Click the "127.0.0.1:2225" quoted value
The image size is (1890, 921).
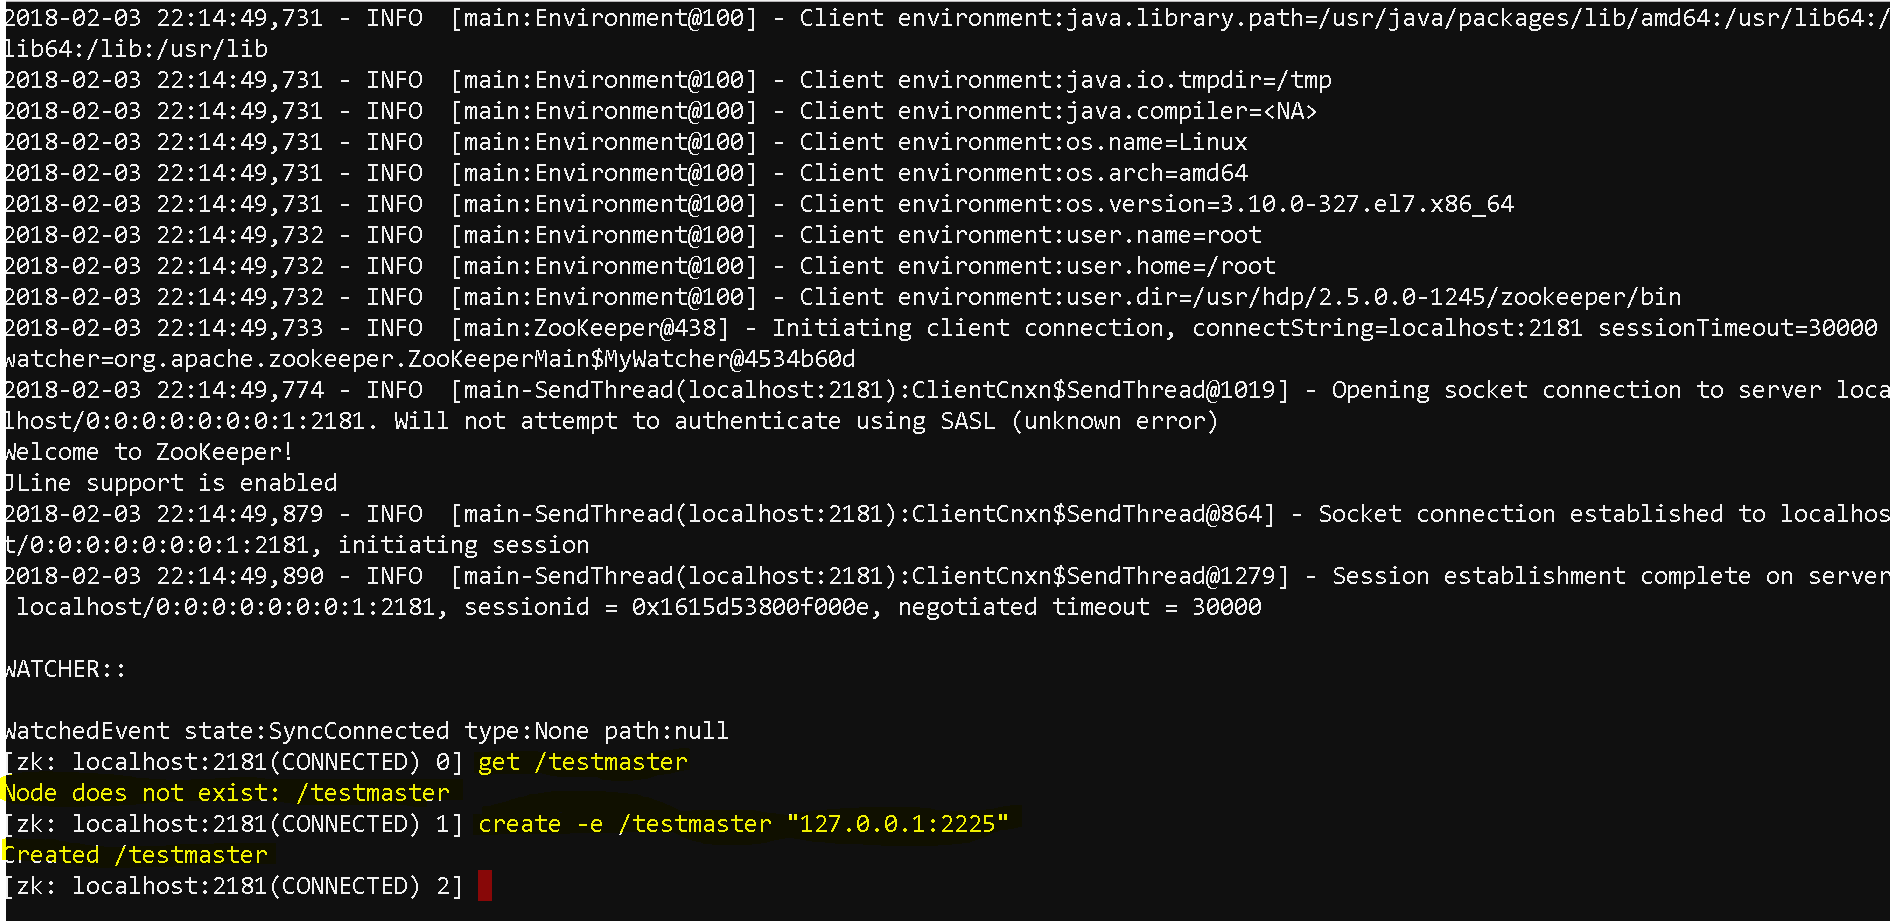(898, 824)
